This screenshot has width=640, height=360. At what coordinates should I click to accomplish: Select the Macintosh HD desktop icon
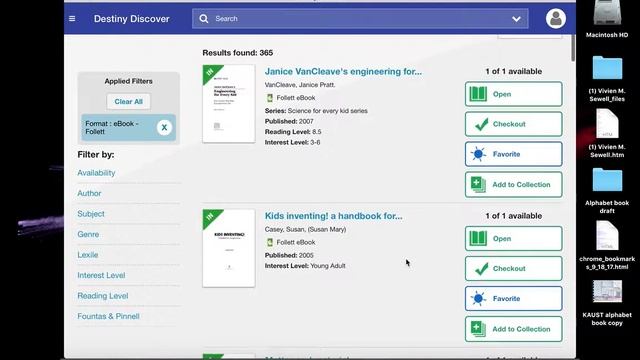pyautogui.click(x=607, y=13)
